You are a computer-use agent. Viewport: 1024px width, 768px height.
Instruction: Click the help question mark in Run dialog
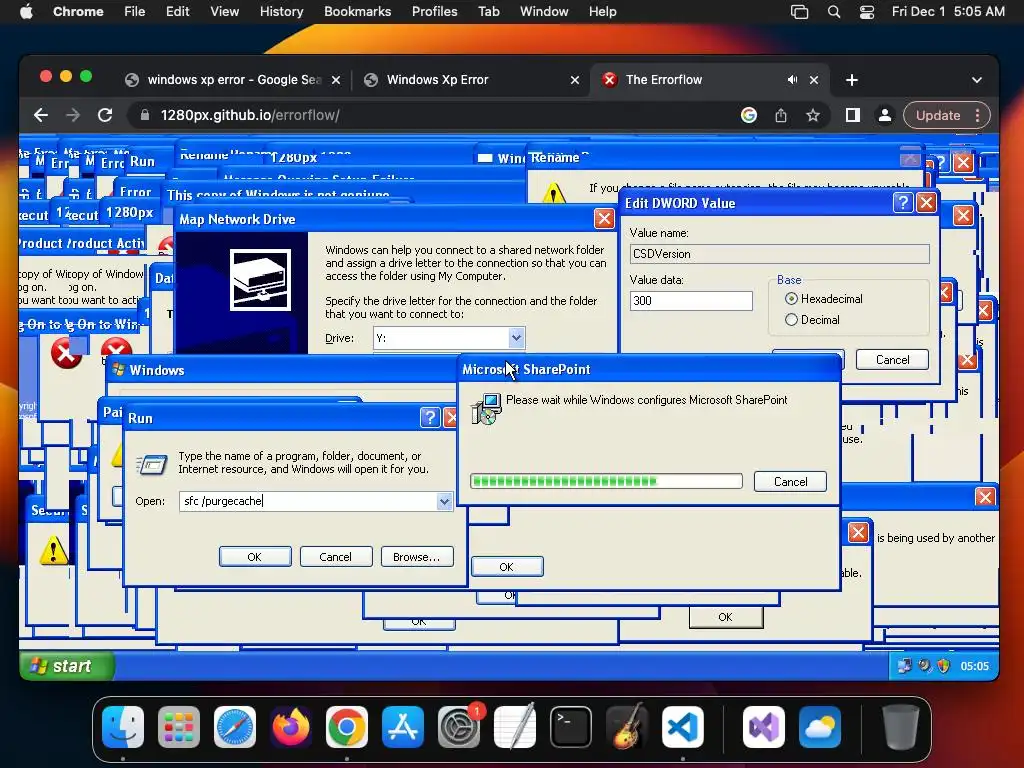[430, 418]
